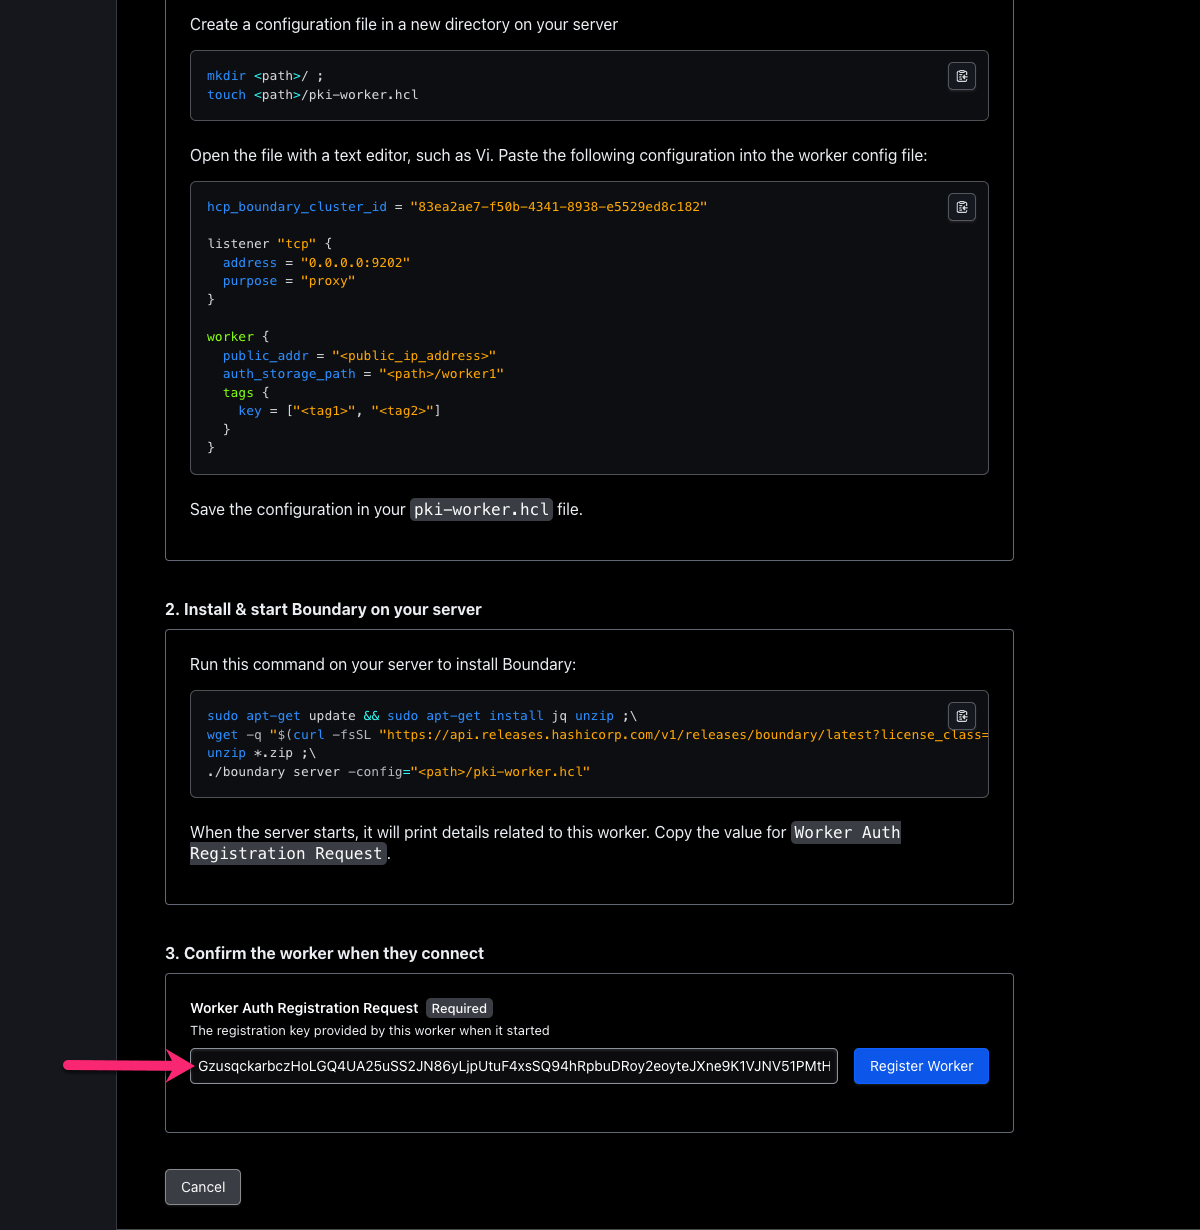Copy the mkdir and touch commands

961,77
